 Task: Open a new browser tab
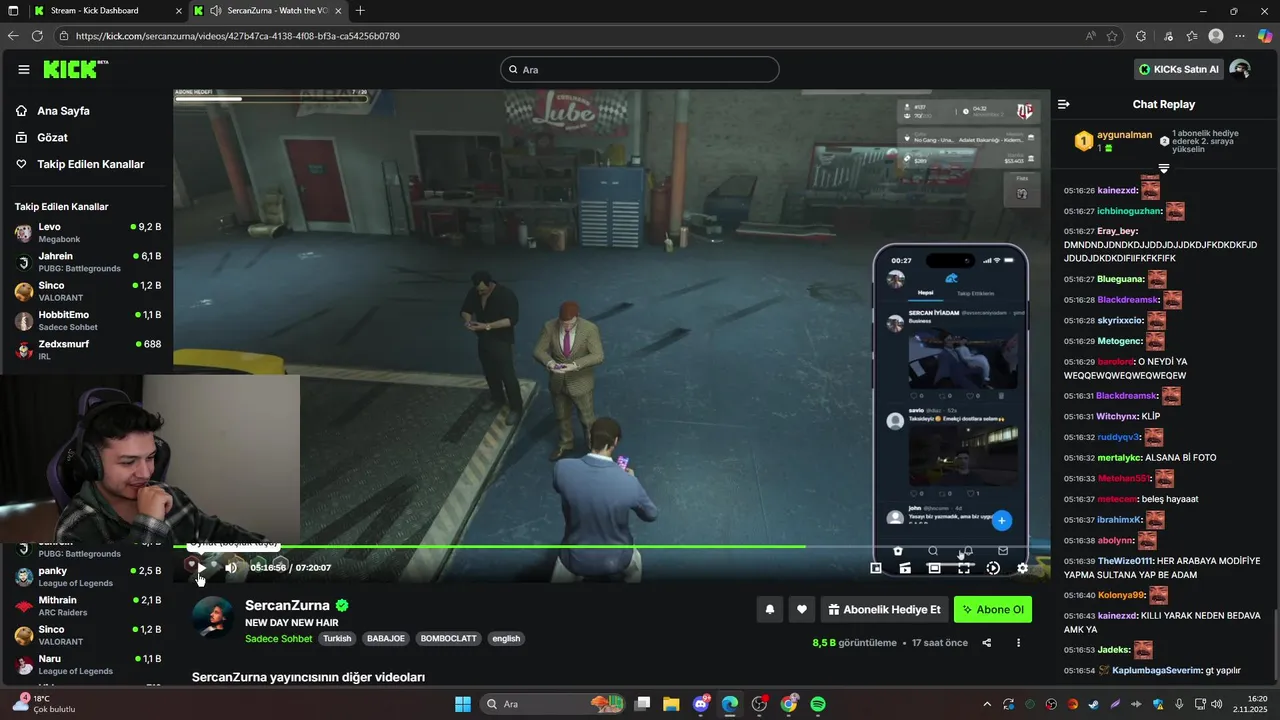(x=360, y=11)
